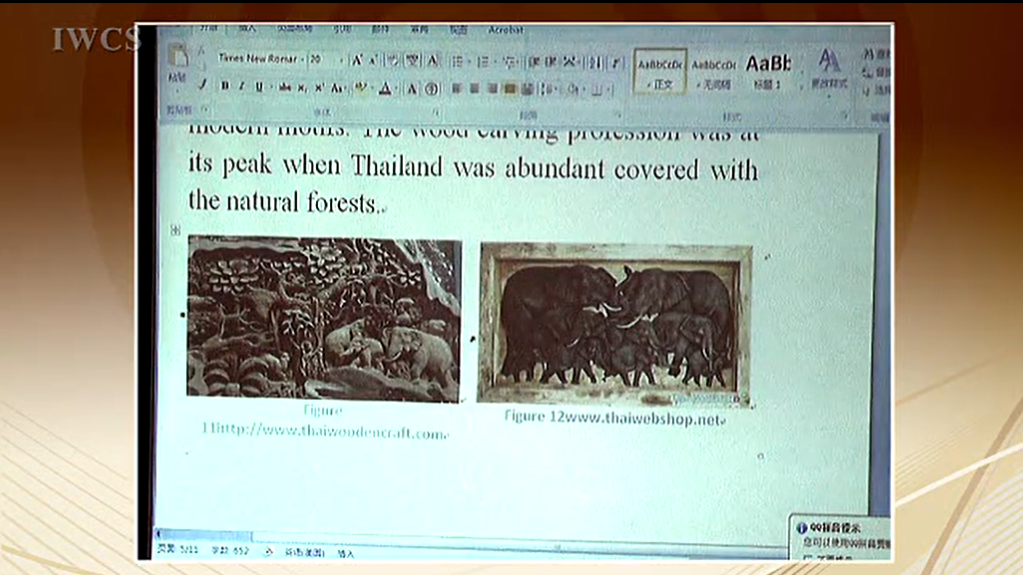1023x575 pixels.
Task: Open the Acrobat ribbon tab
Action: pos(505,31)
